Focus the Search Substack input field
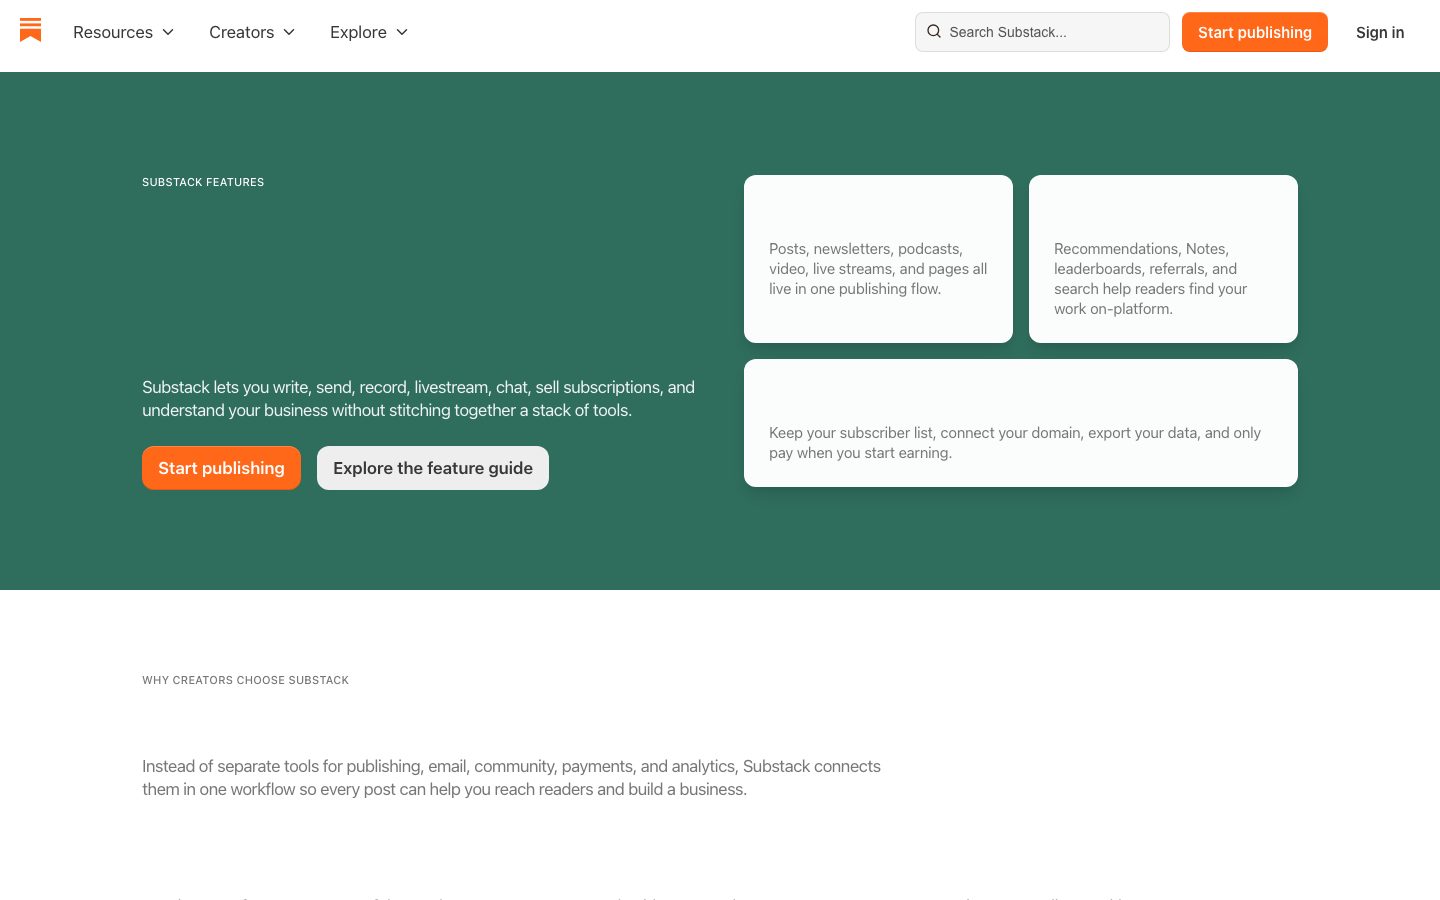This screenshot has width=1440, height=900. (1042, 32)
